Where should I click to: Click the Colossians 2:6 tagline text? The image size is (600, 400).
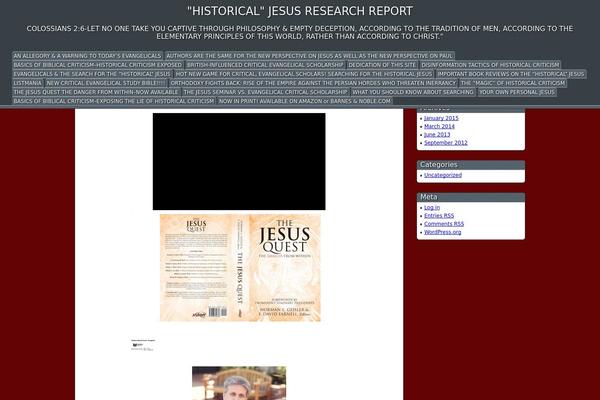[300, 33]
